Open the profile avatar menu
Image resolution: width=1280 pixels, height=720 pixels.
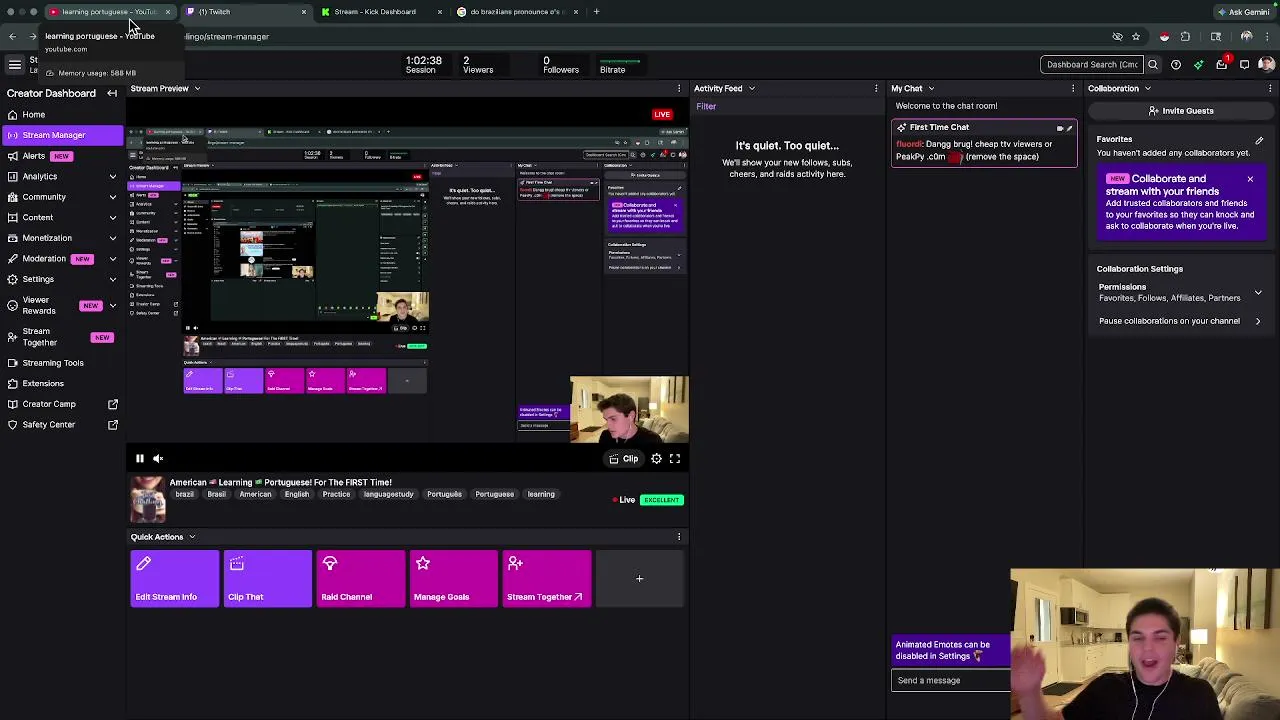click(1266, 64)
